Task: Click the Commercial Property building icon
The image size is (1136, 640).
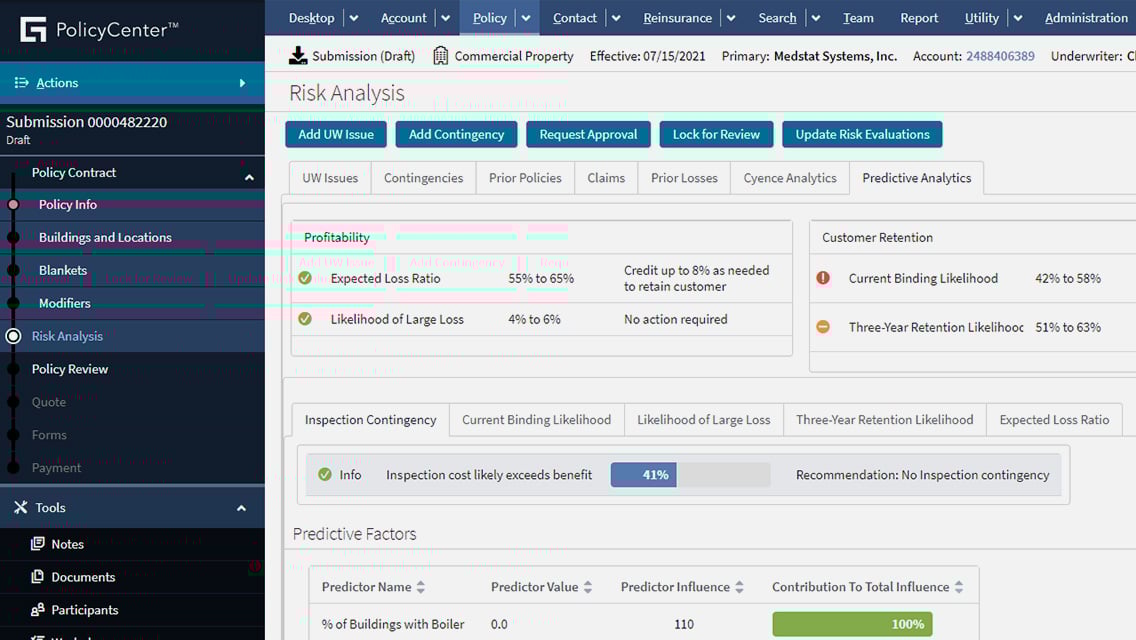Action: click(x=440, y=56)
